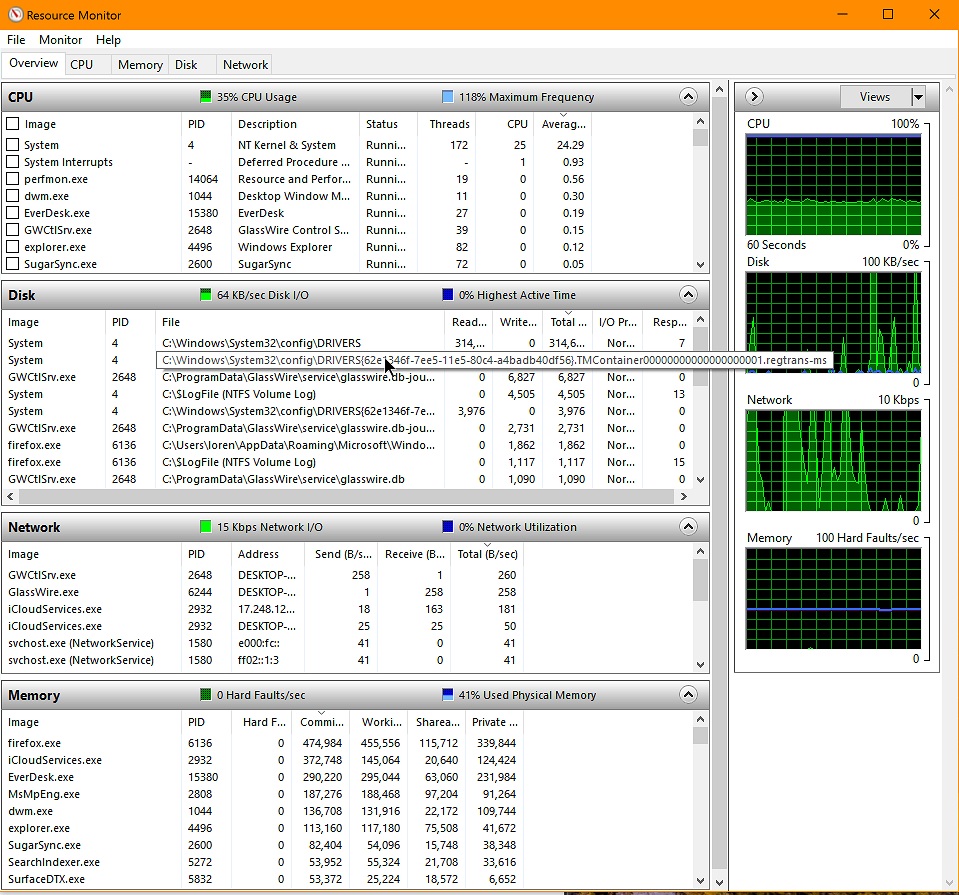Image resolution: width=959 pixels, height=895 pixels.
Task: Sort Memory list by Private column
Action: (x=495, y=722)
